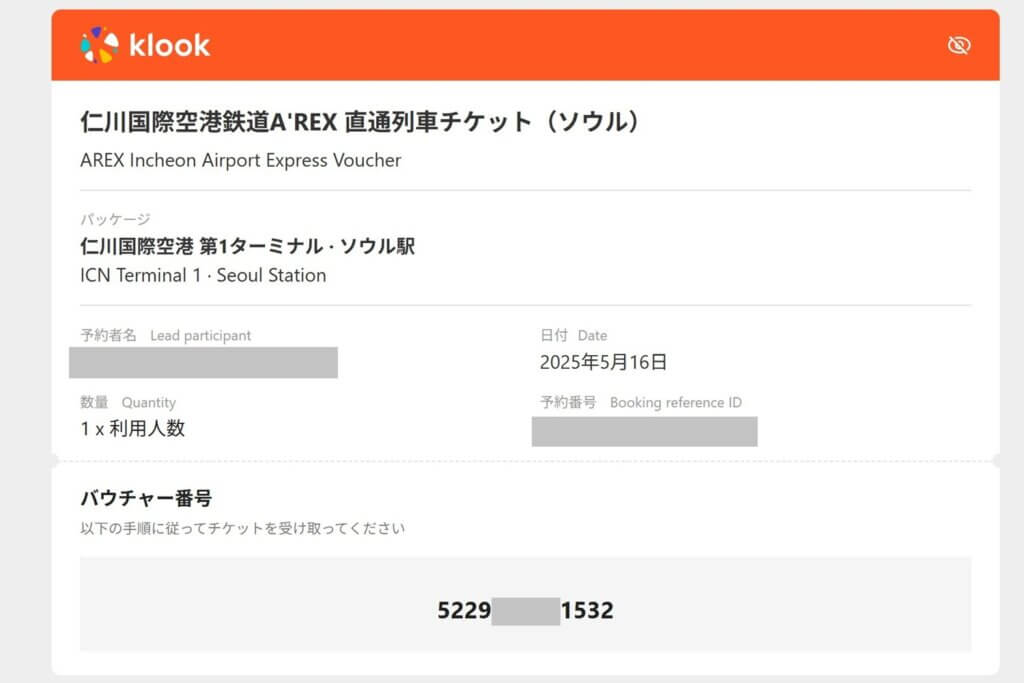Click the Lead participant label
Viewport: 1024px width, 683px height.
[x=200, y=336]
